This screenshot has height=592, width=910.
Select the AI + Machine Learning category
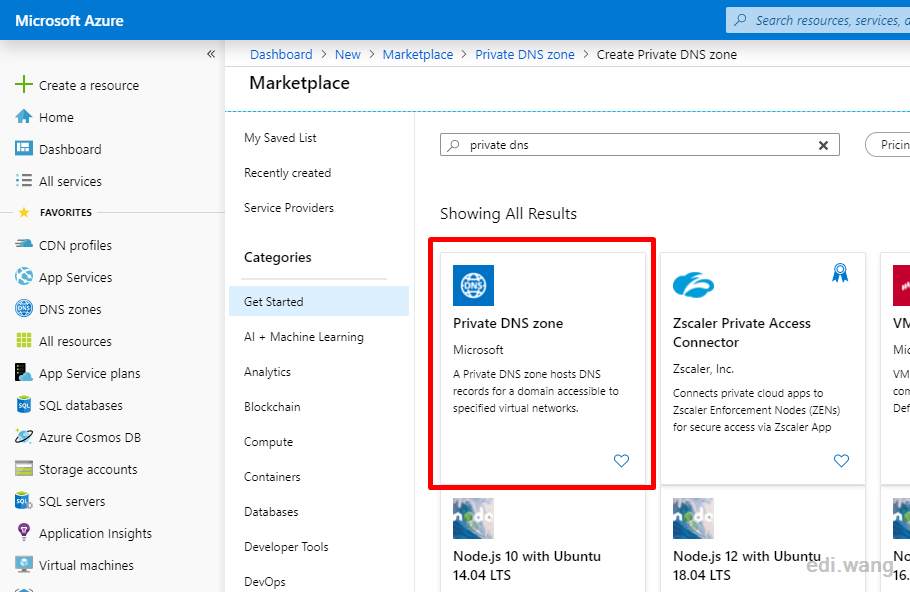click(x=304, y=337)
